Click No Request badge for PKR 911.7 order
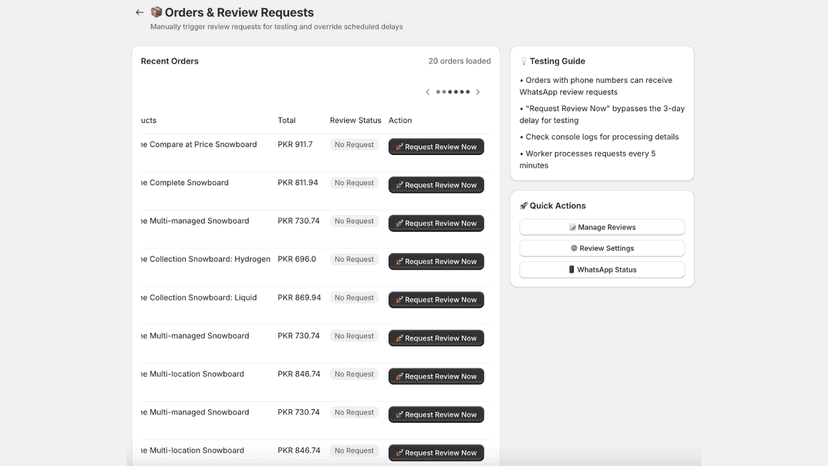 click(x=354, y=145)
